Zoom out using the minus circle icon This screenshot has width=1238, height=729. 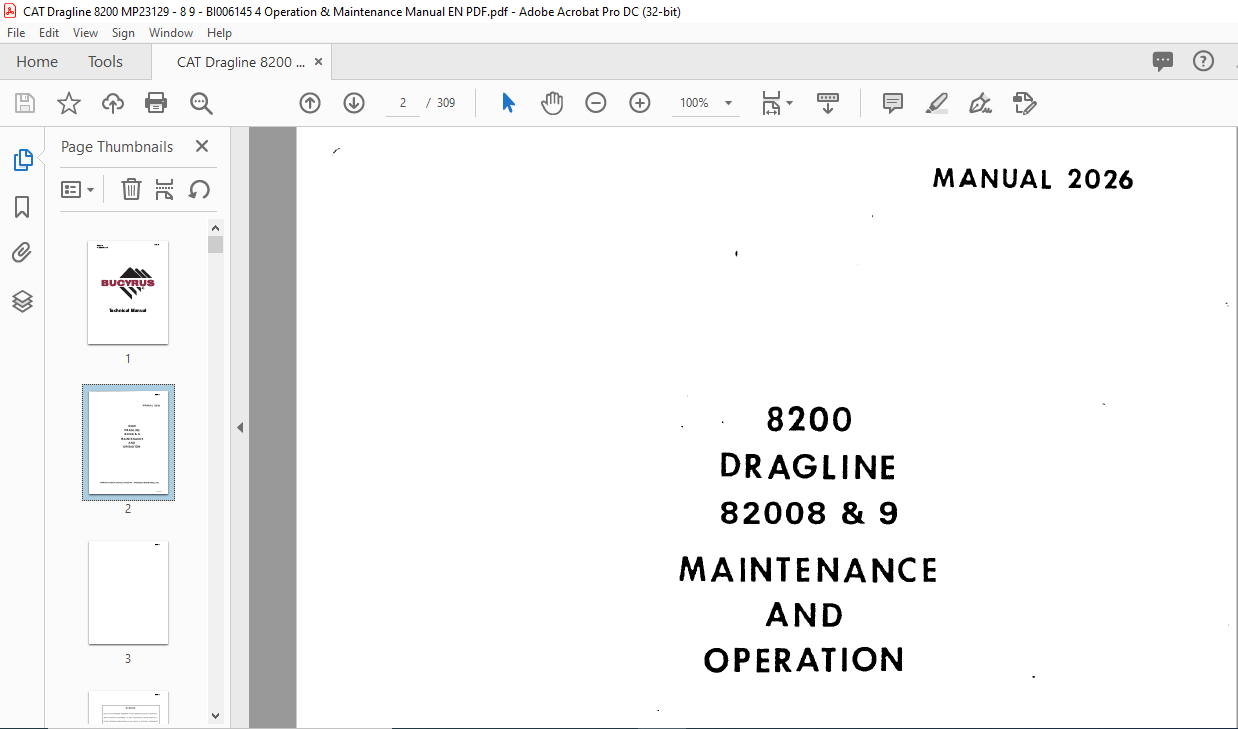596,103
